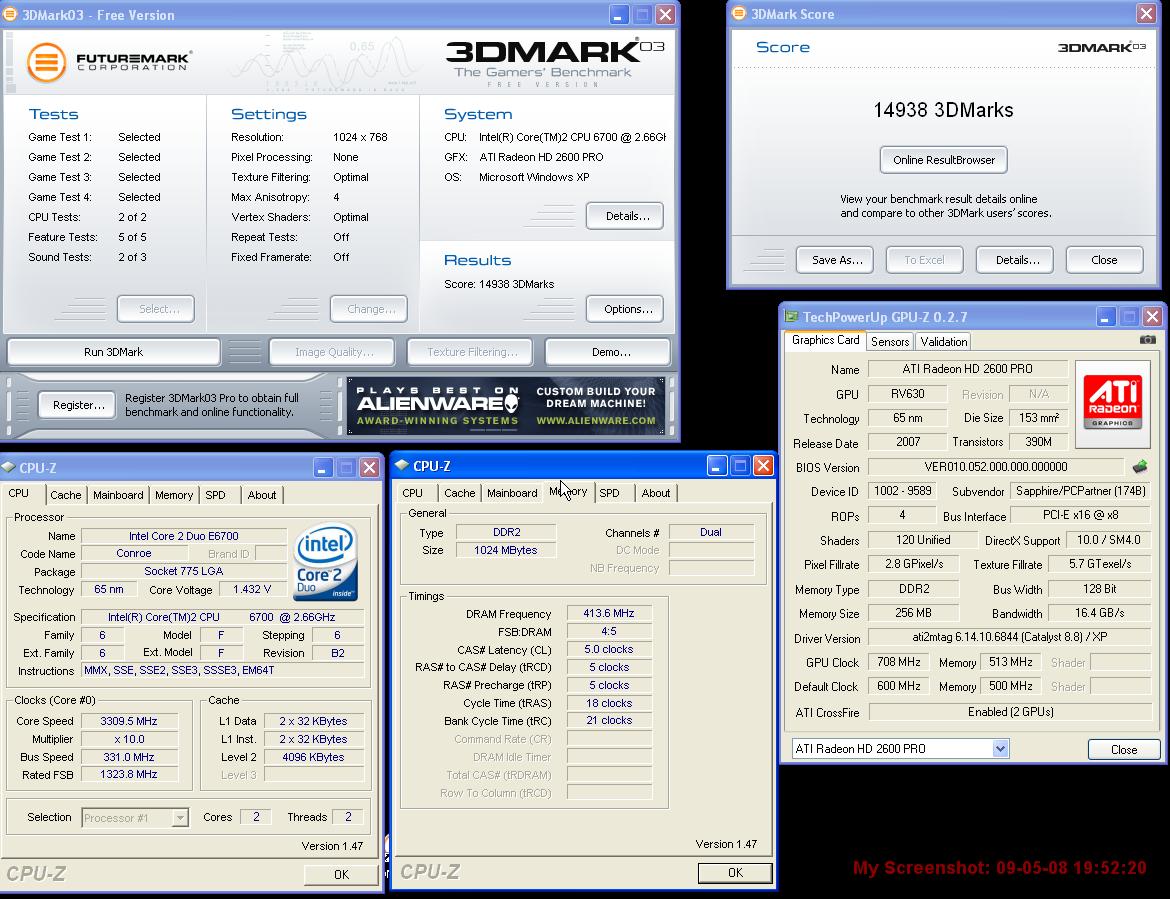
Task: Click the GPU Clock 708 MHz field
Action: coord(899,662)
